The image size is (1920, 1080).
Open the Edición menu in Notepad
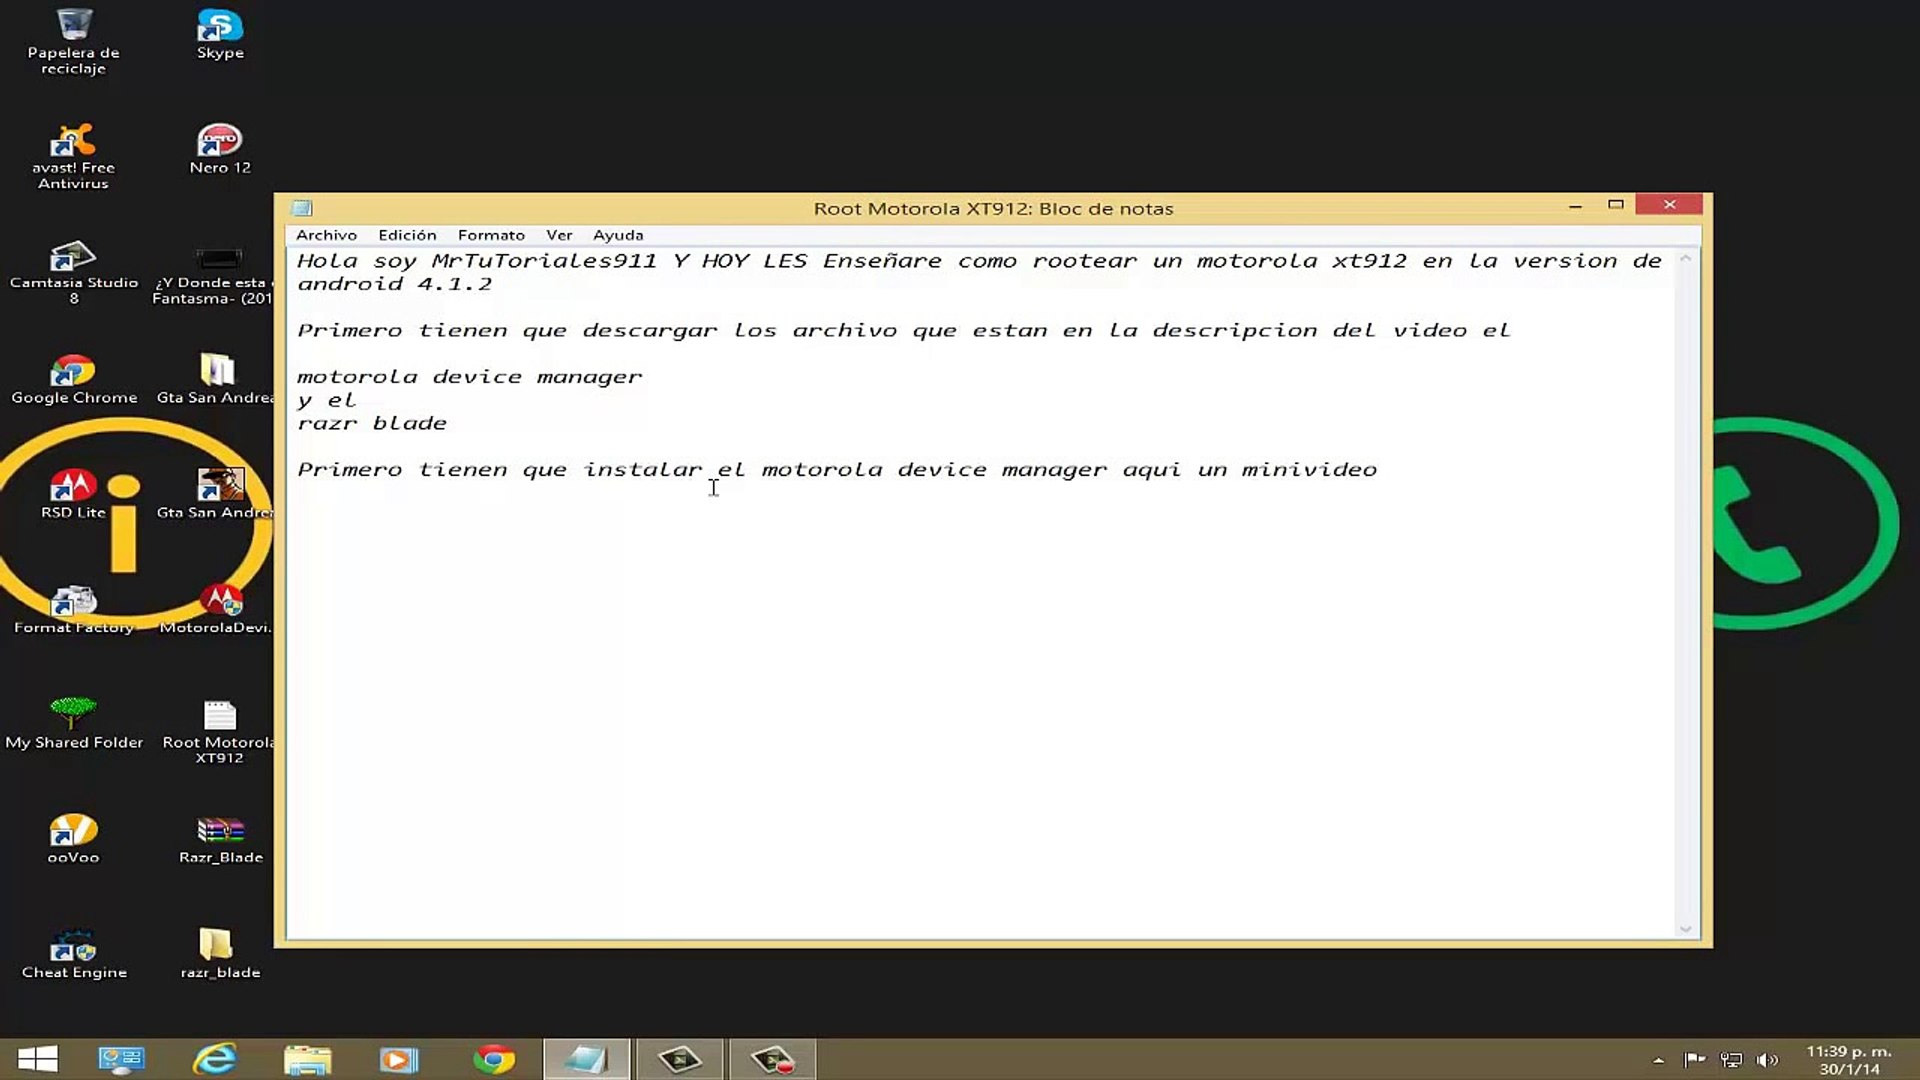pos(407,235)
